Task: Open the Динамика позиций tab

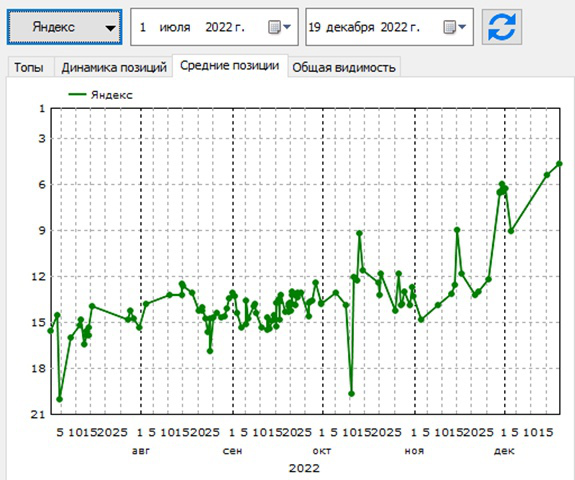Action: [114, 67]
